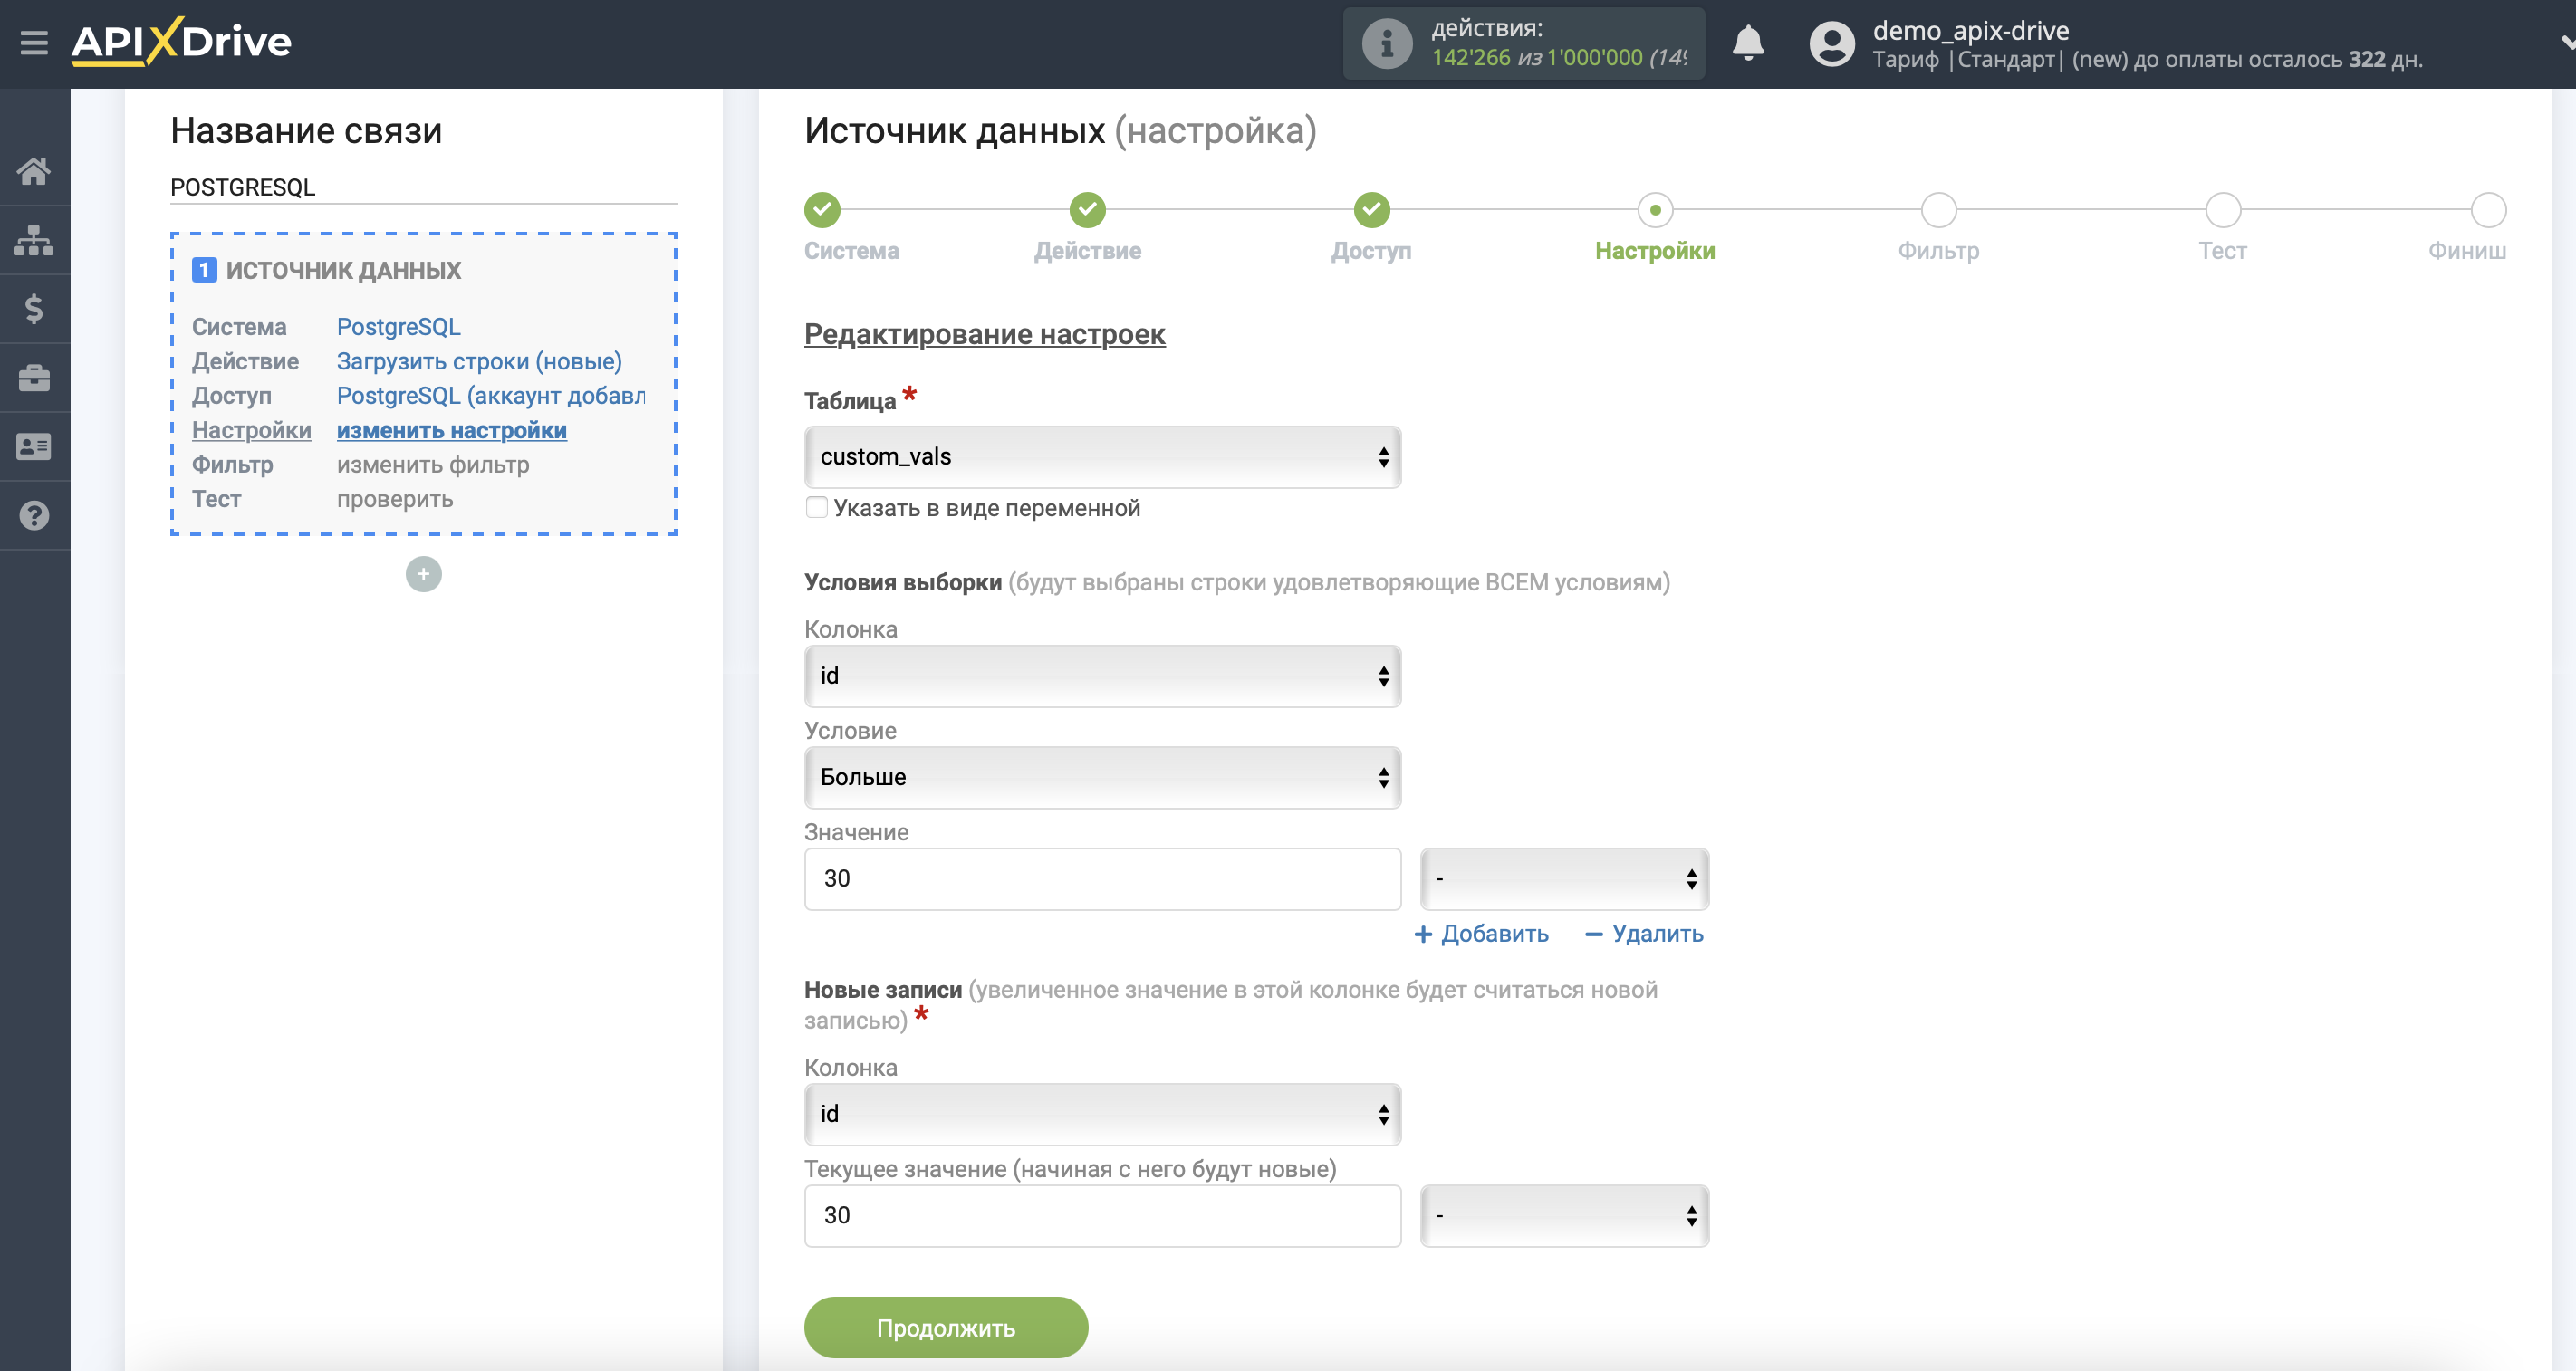Switch to the Система step label
Image resolution: width=2576 pixels, height=1371 pixels.
point(852,251)
